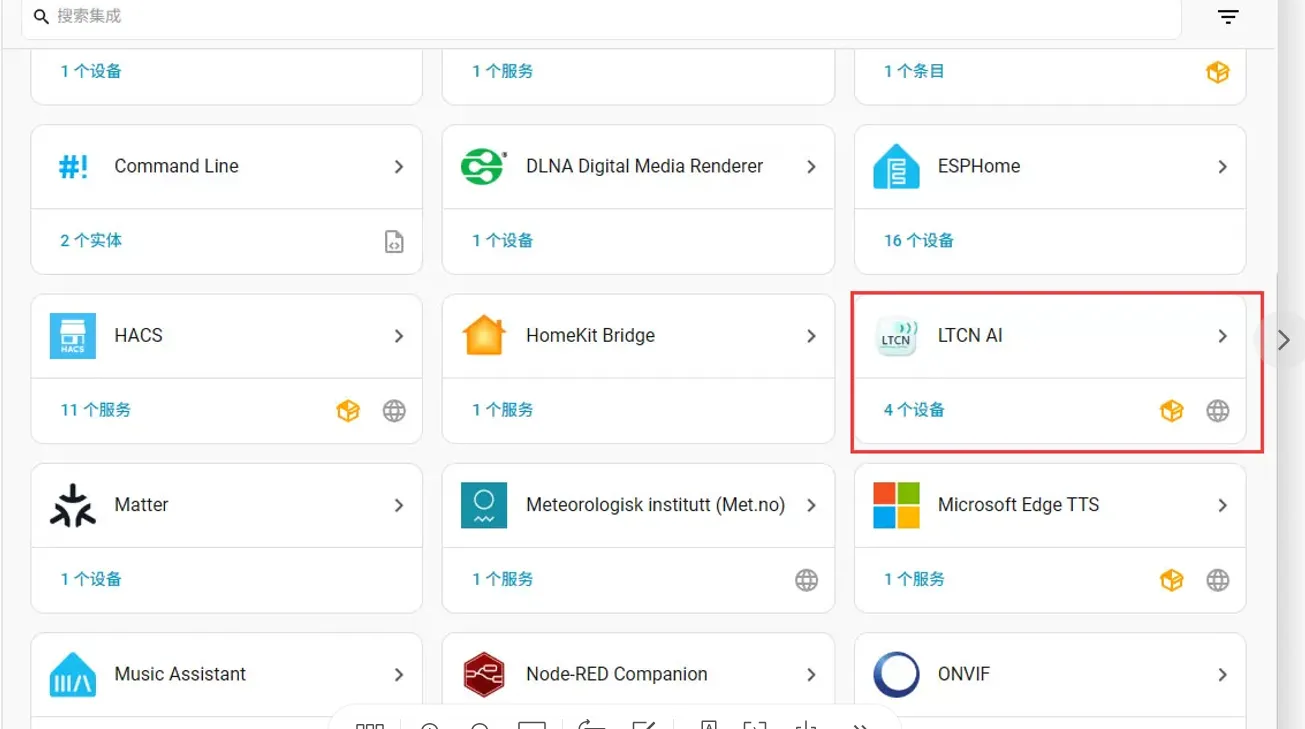Expand the Microsoft Edge TTS card chevron

[1222, 505]
